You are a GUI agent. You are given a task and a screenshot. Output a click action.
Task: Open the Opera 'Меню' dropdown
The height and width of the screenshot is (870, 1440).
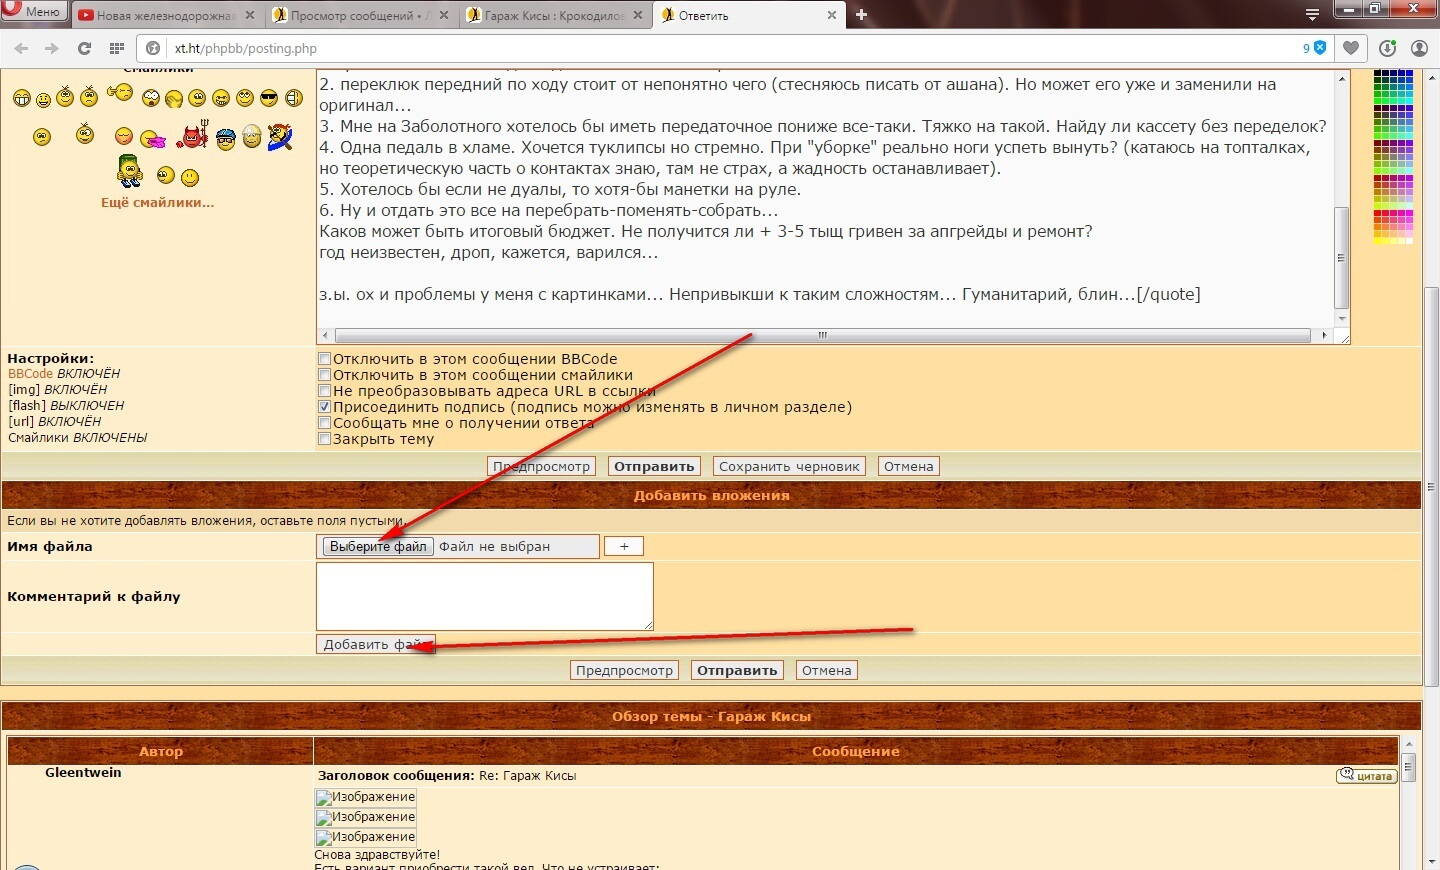coord(34,12)
